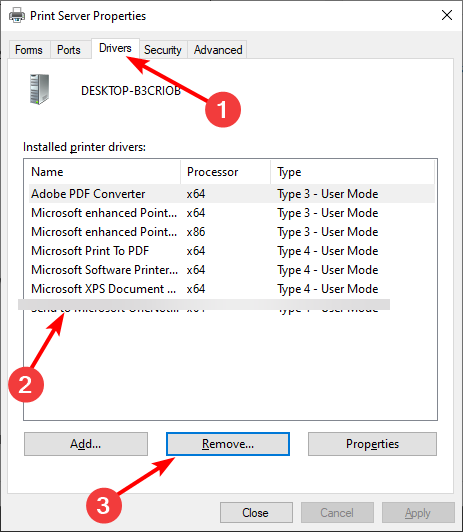Select Microsoft Software Printer driver row

(232, 270)
